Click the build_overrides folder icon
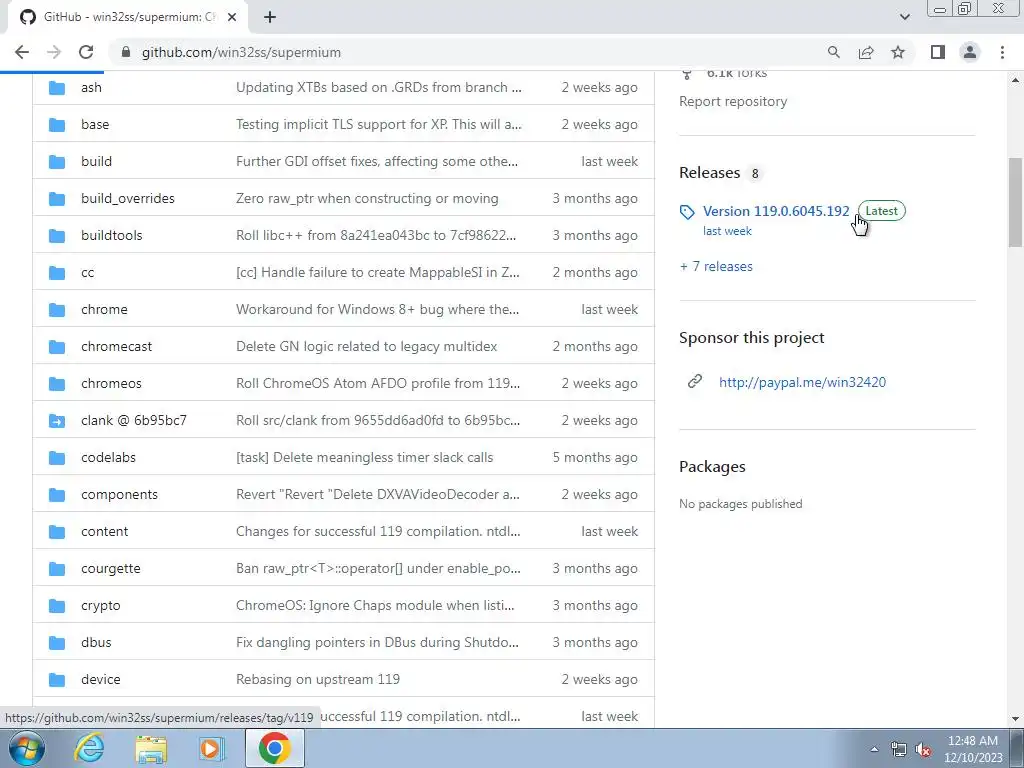 click(x=57, y=199)
